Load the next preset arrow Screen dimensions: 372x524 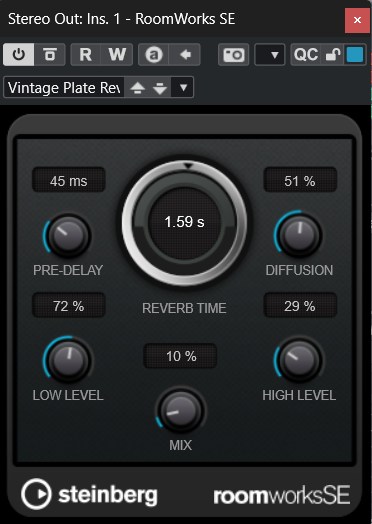(160, 88)
